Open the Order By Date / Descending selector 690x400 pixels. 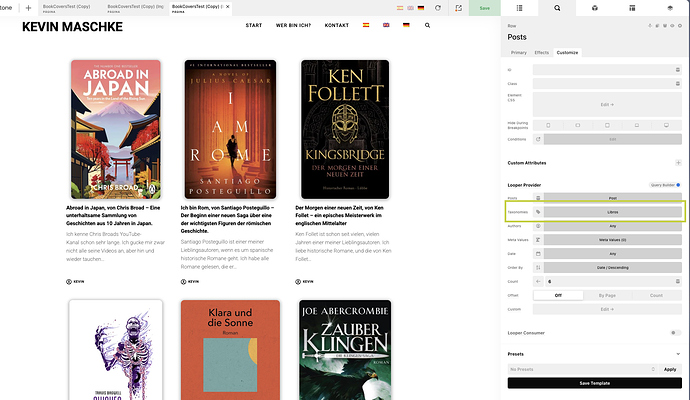[613, 267]
